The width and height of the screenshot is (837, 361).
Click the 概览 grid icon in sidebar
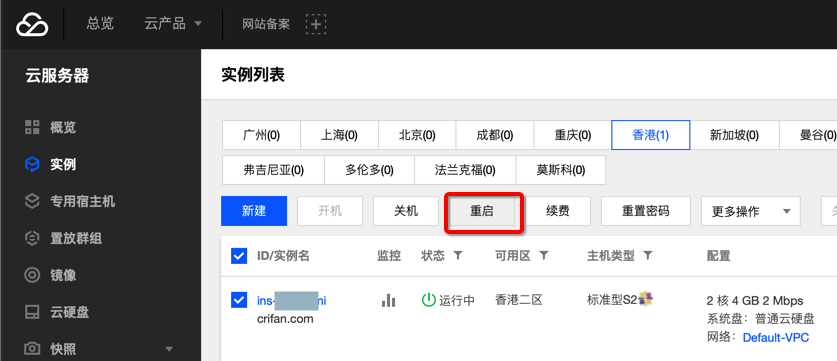(32, 127)
